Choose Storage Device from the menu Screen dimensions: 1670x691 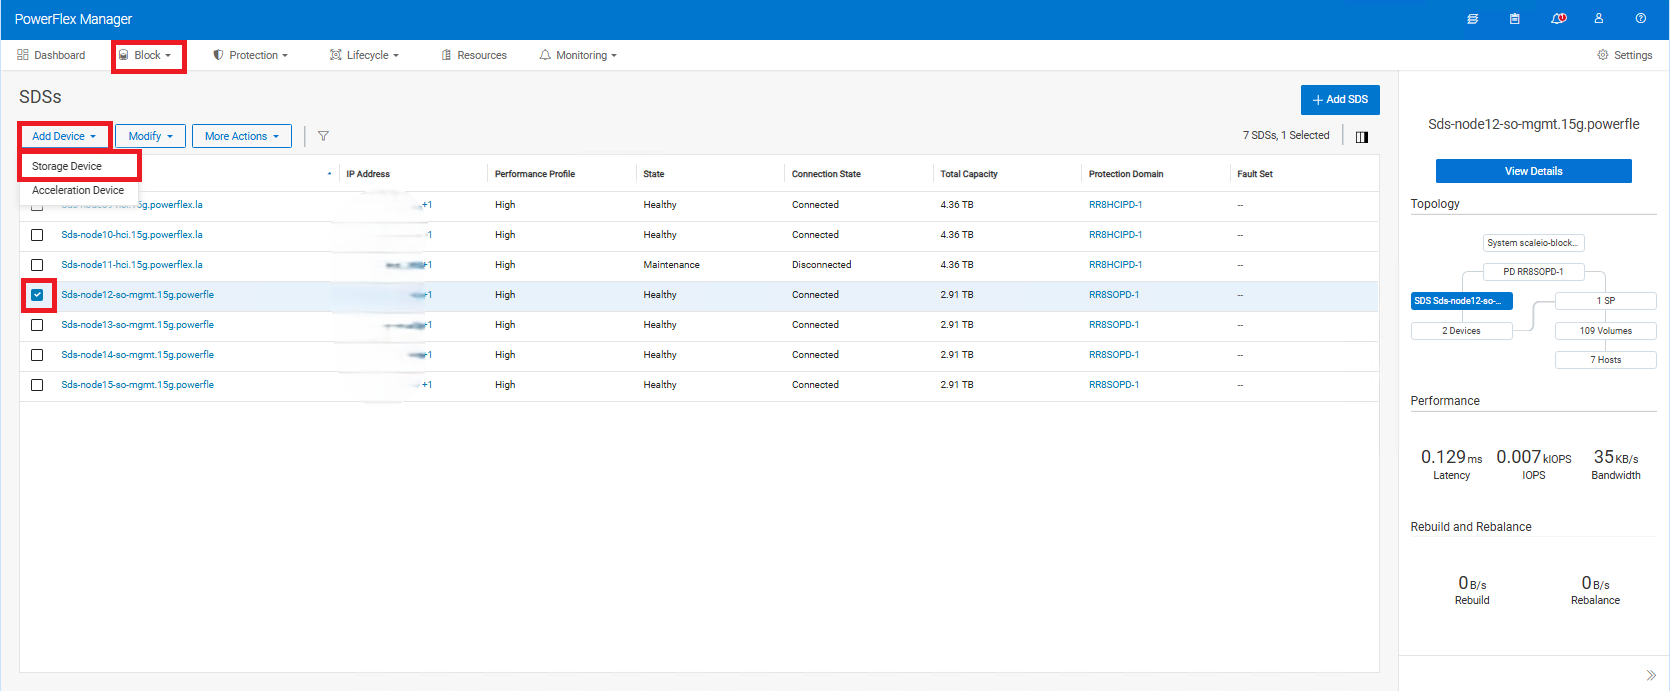tap(67, 166)
